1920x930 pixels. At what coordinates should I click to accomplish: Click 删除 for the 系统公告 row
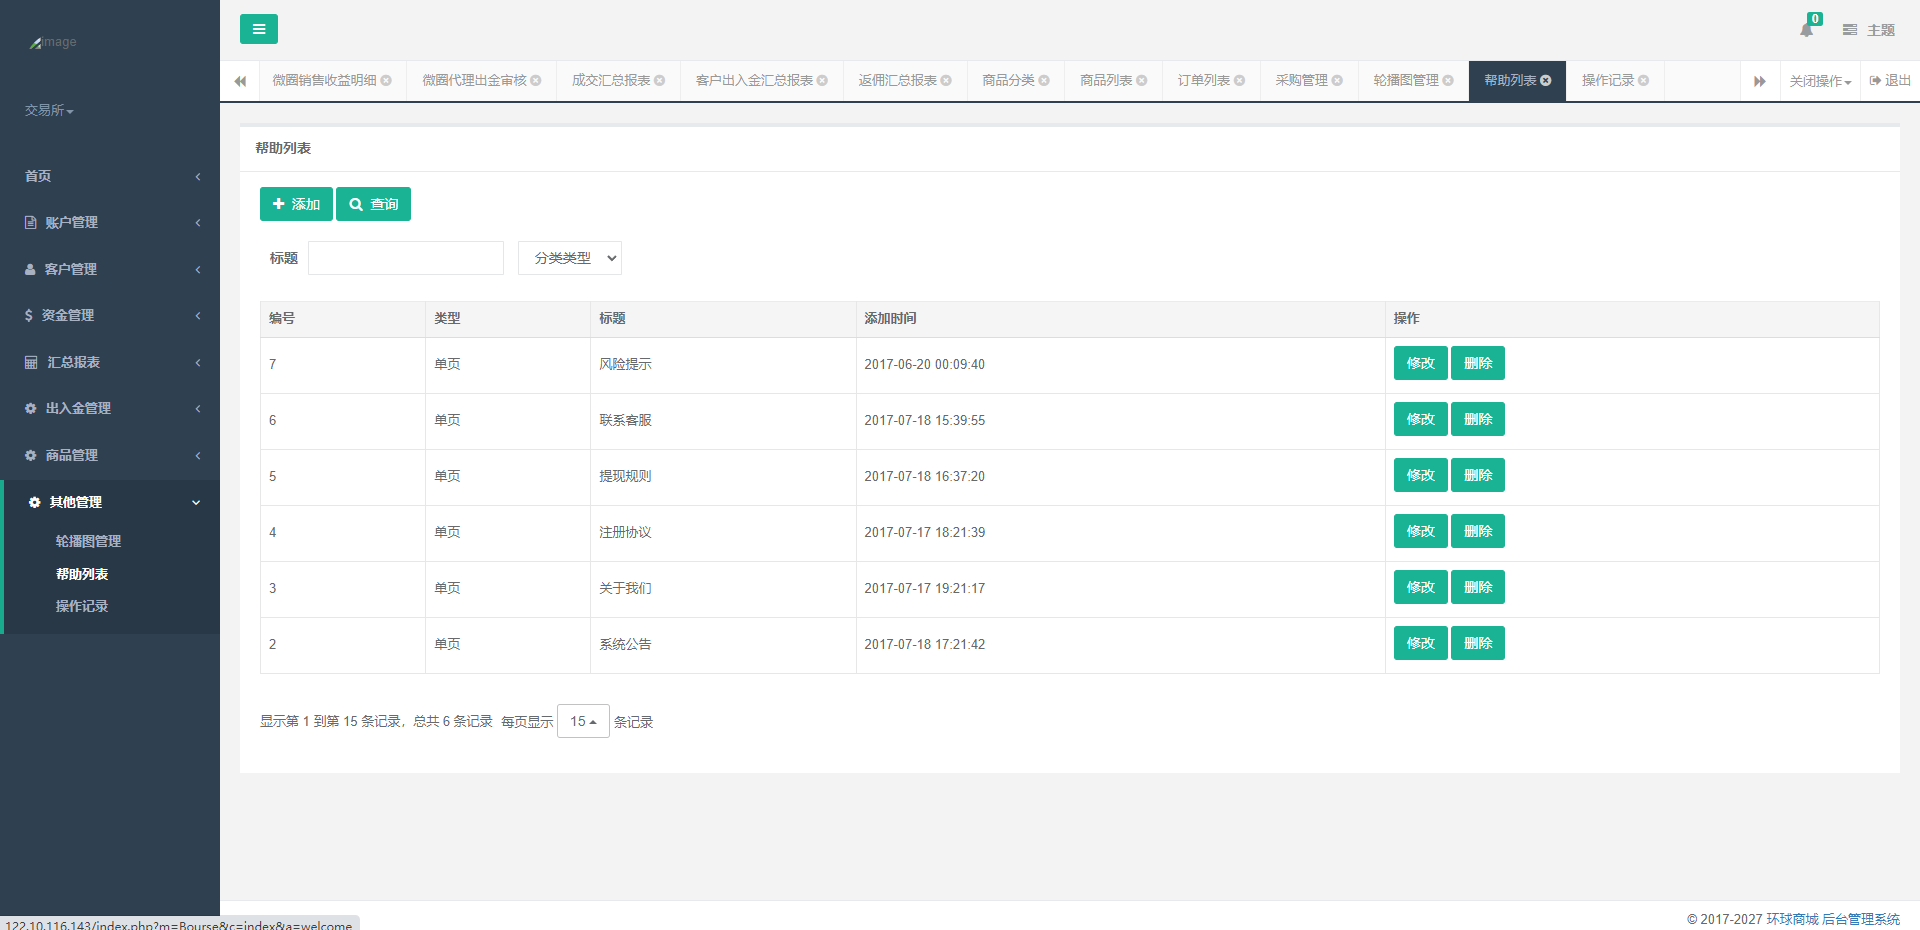1477,643
